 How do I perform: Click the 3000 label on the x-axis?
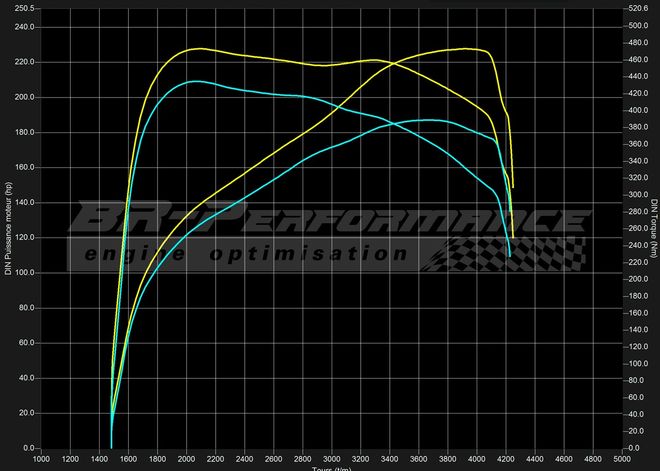pyautogui.click(x=332, y=459)
